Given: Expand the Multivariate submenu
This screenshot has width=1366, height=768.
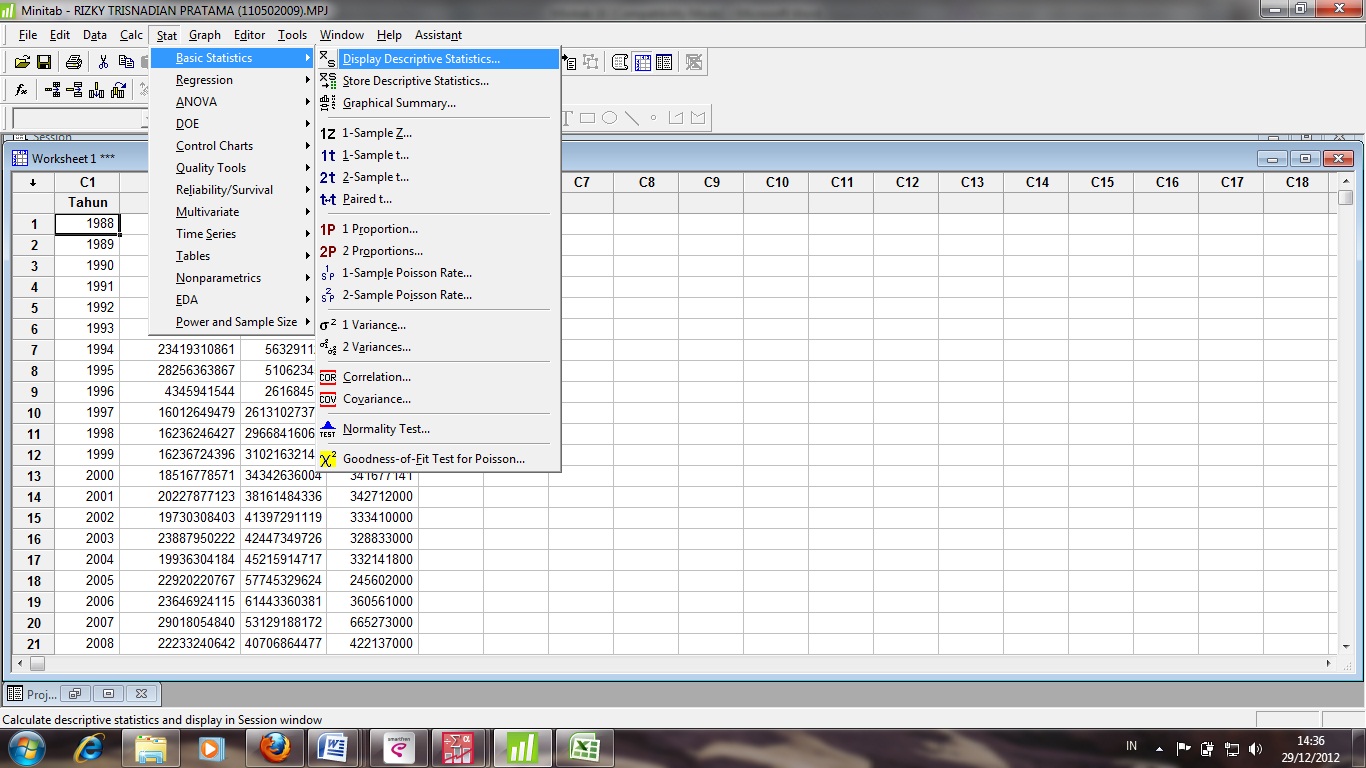Looking at the screenshot, I should 232,212.
